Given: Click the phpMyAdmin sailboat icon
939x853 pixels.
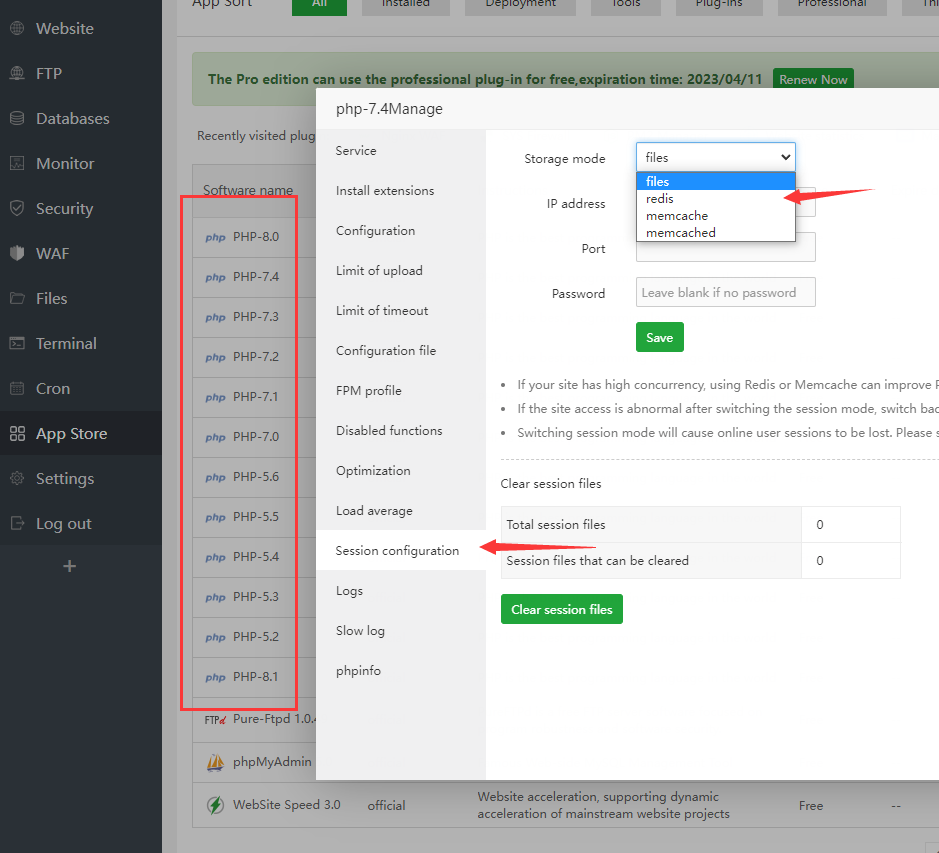Looking at the screenshot, I should [215, 762].
